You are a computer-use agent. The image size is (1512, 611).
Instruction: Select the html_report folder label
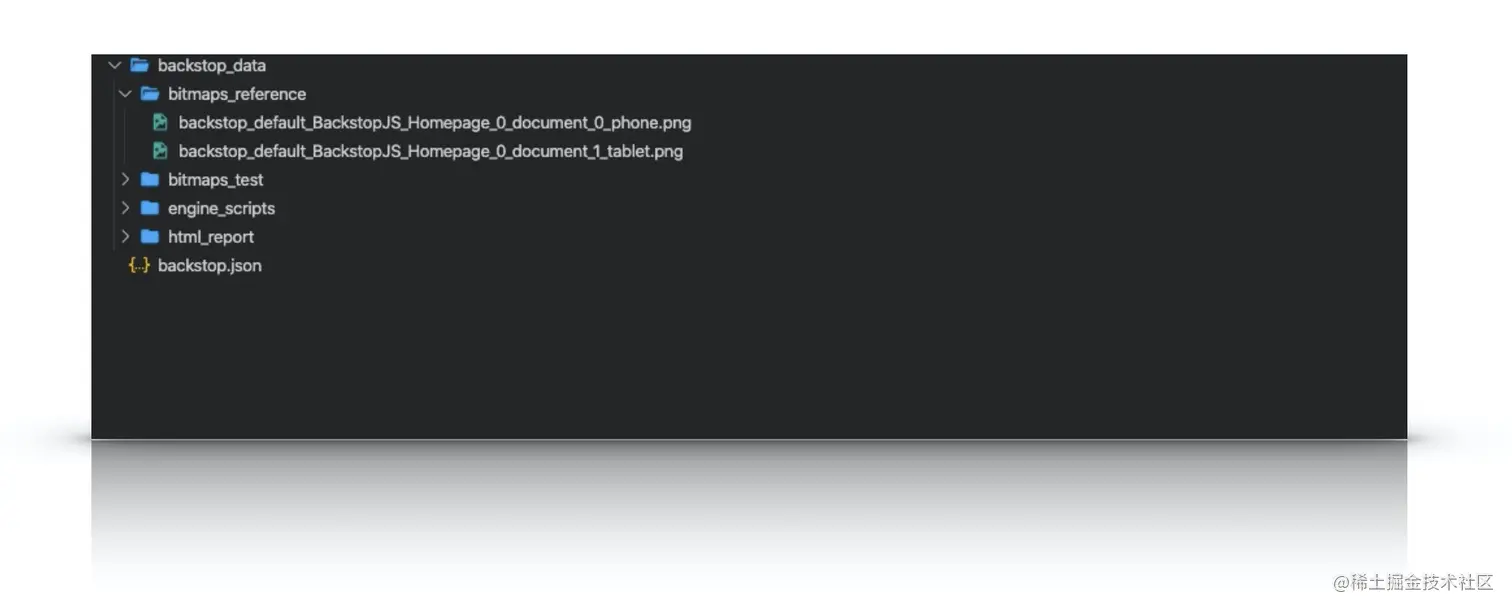pyautogui.click(x=211, y=237)
